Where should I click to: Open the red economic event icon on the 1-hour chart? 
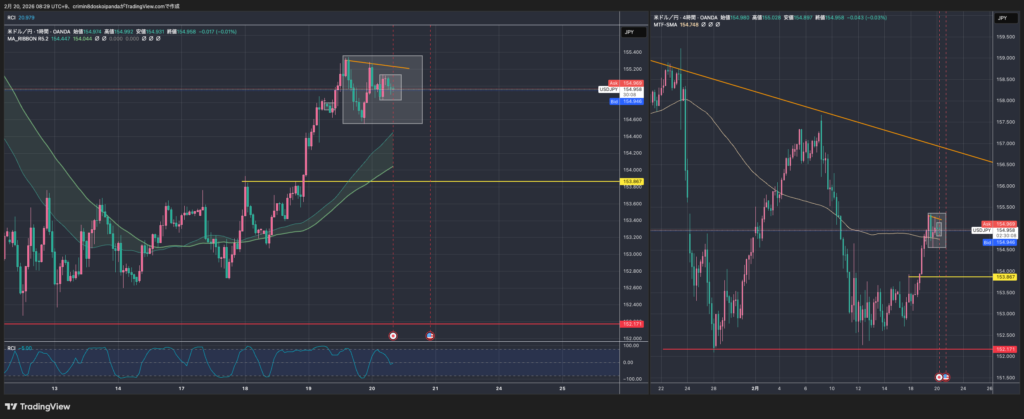pos(392,336)
